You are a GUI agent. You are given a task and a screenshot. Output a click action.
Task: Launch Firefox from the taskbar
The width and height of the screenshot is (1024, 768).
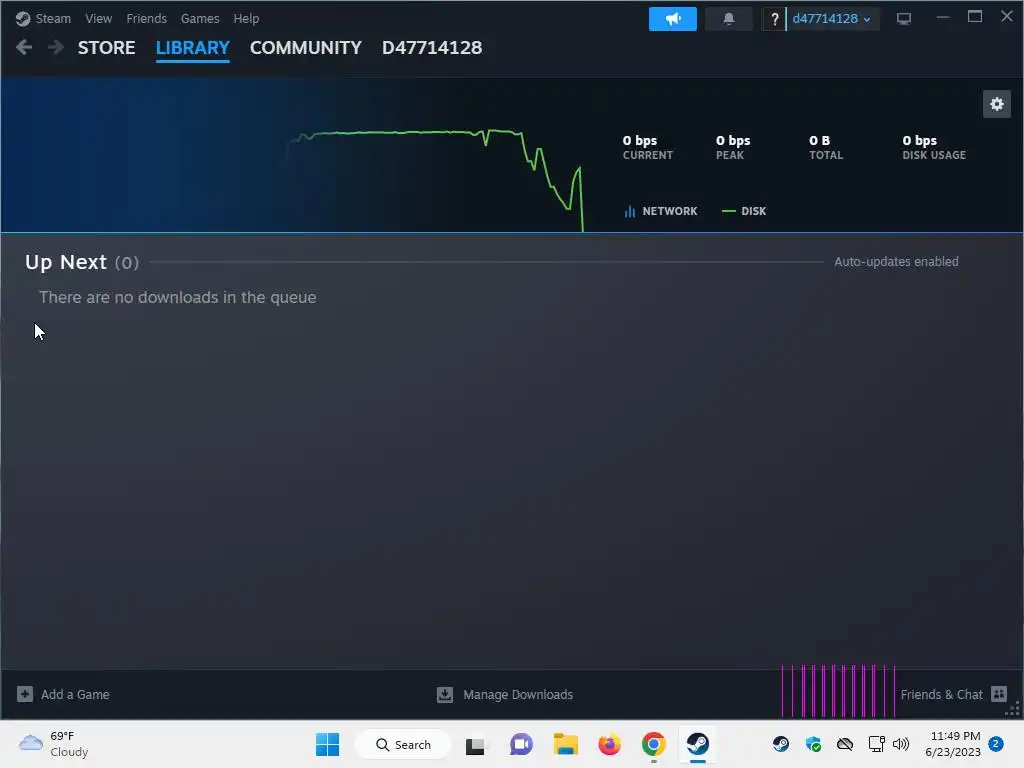click(609, 744)
